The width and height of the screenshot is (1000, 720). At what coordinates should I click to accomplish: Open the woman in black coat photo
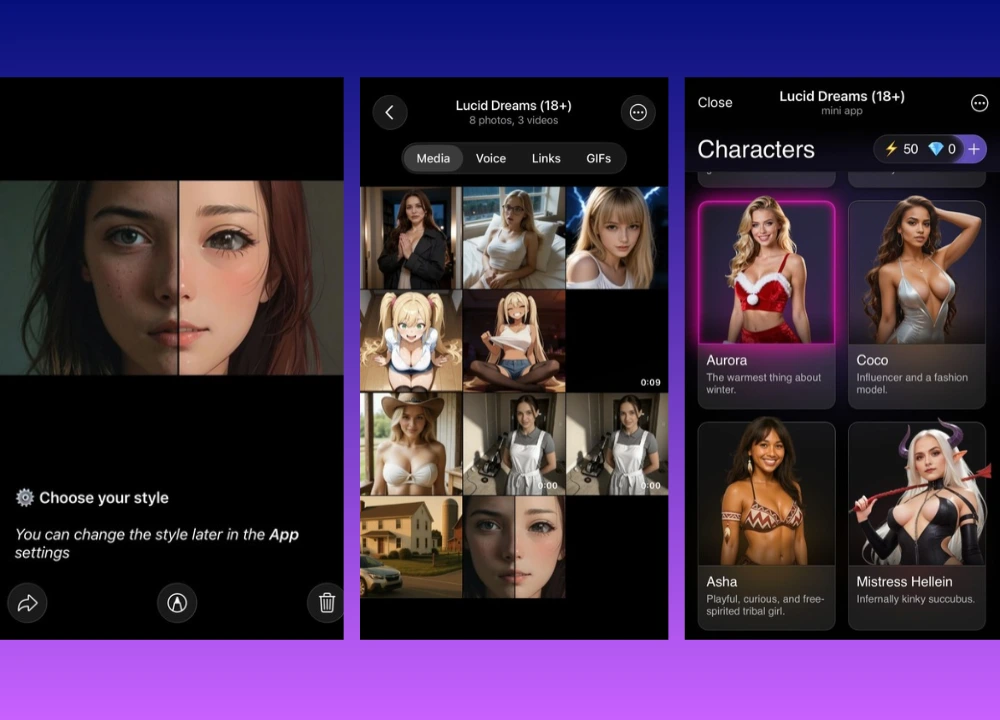[x=411, y=238]
